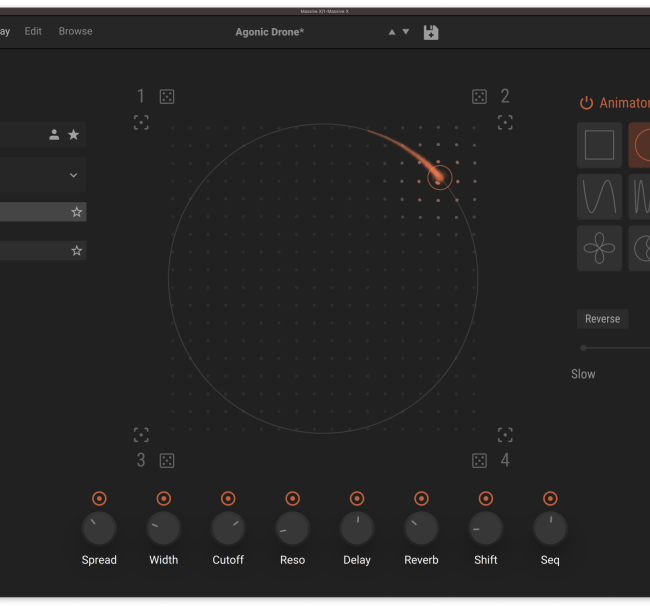Toggle the morph assign ring above Reverb
Viewport: 650px width, 608px height.
click(421, 498)
